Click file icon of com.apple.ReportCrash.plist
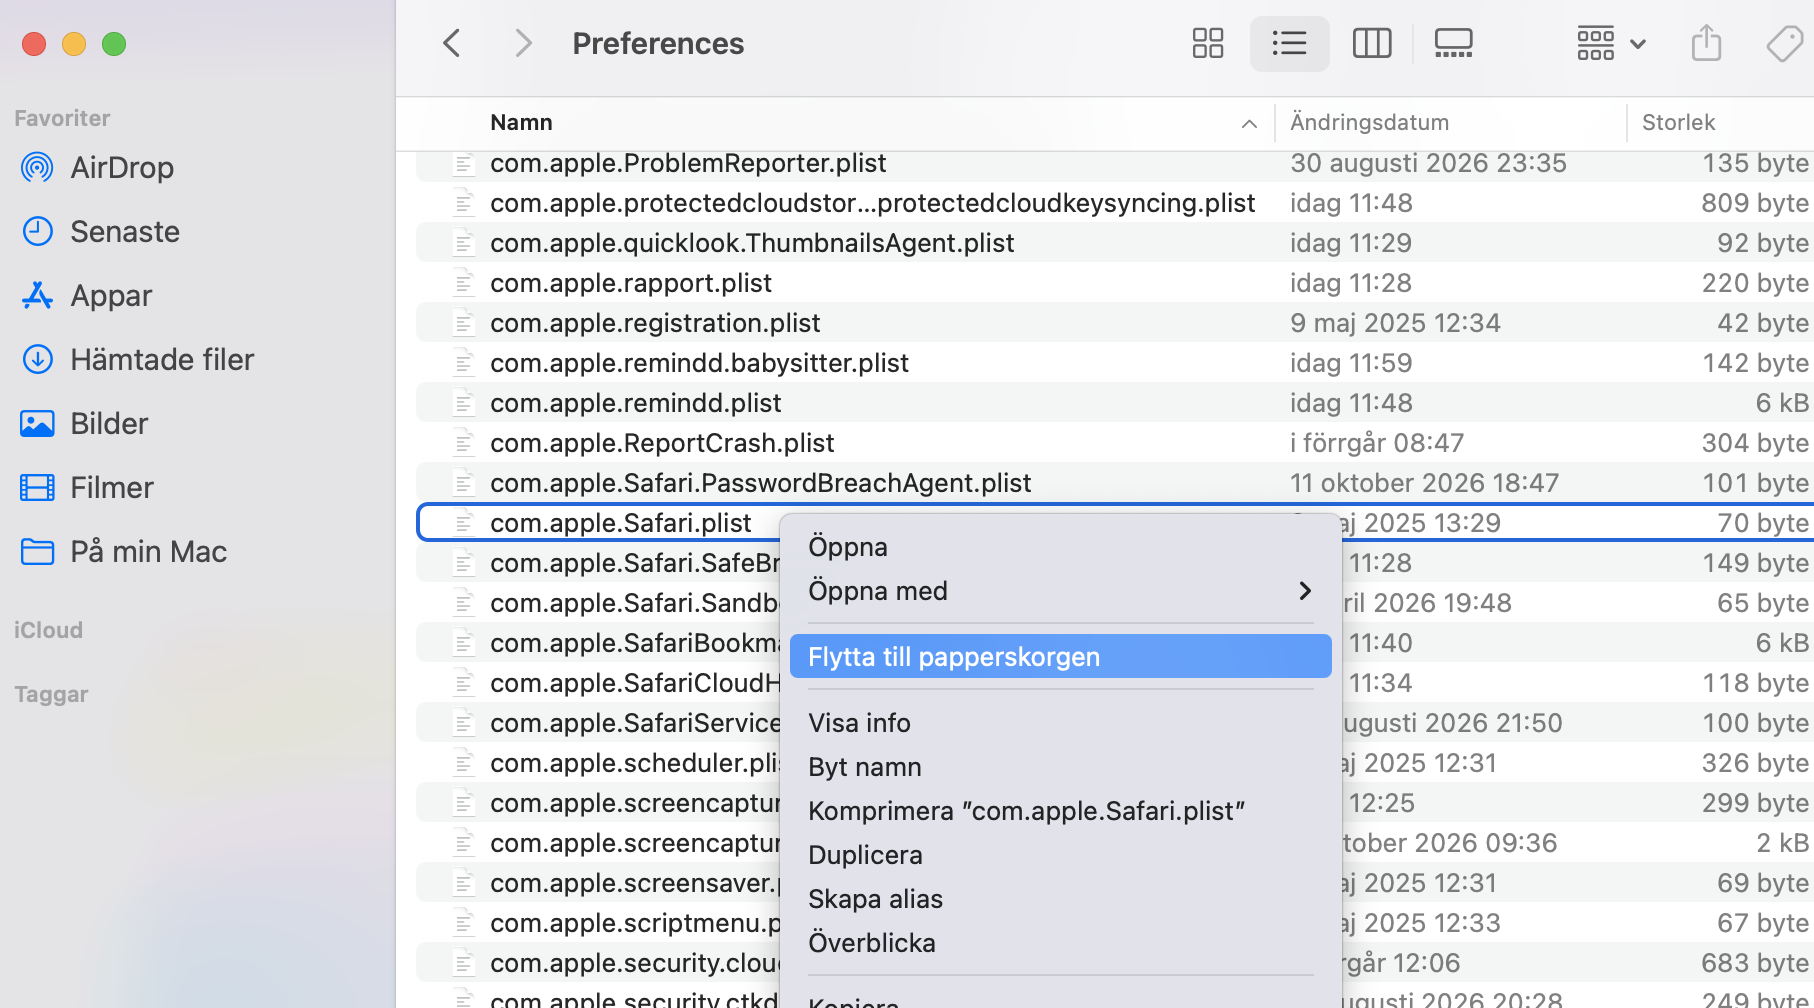The height and width of the screenshot is (1008, 1814). coord(463,443)
